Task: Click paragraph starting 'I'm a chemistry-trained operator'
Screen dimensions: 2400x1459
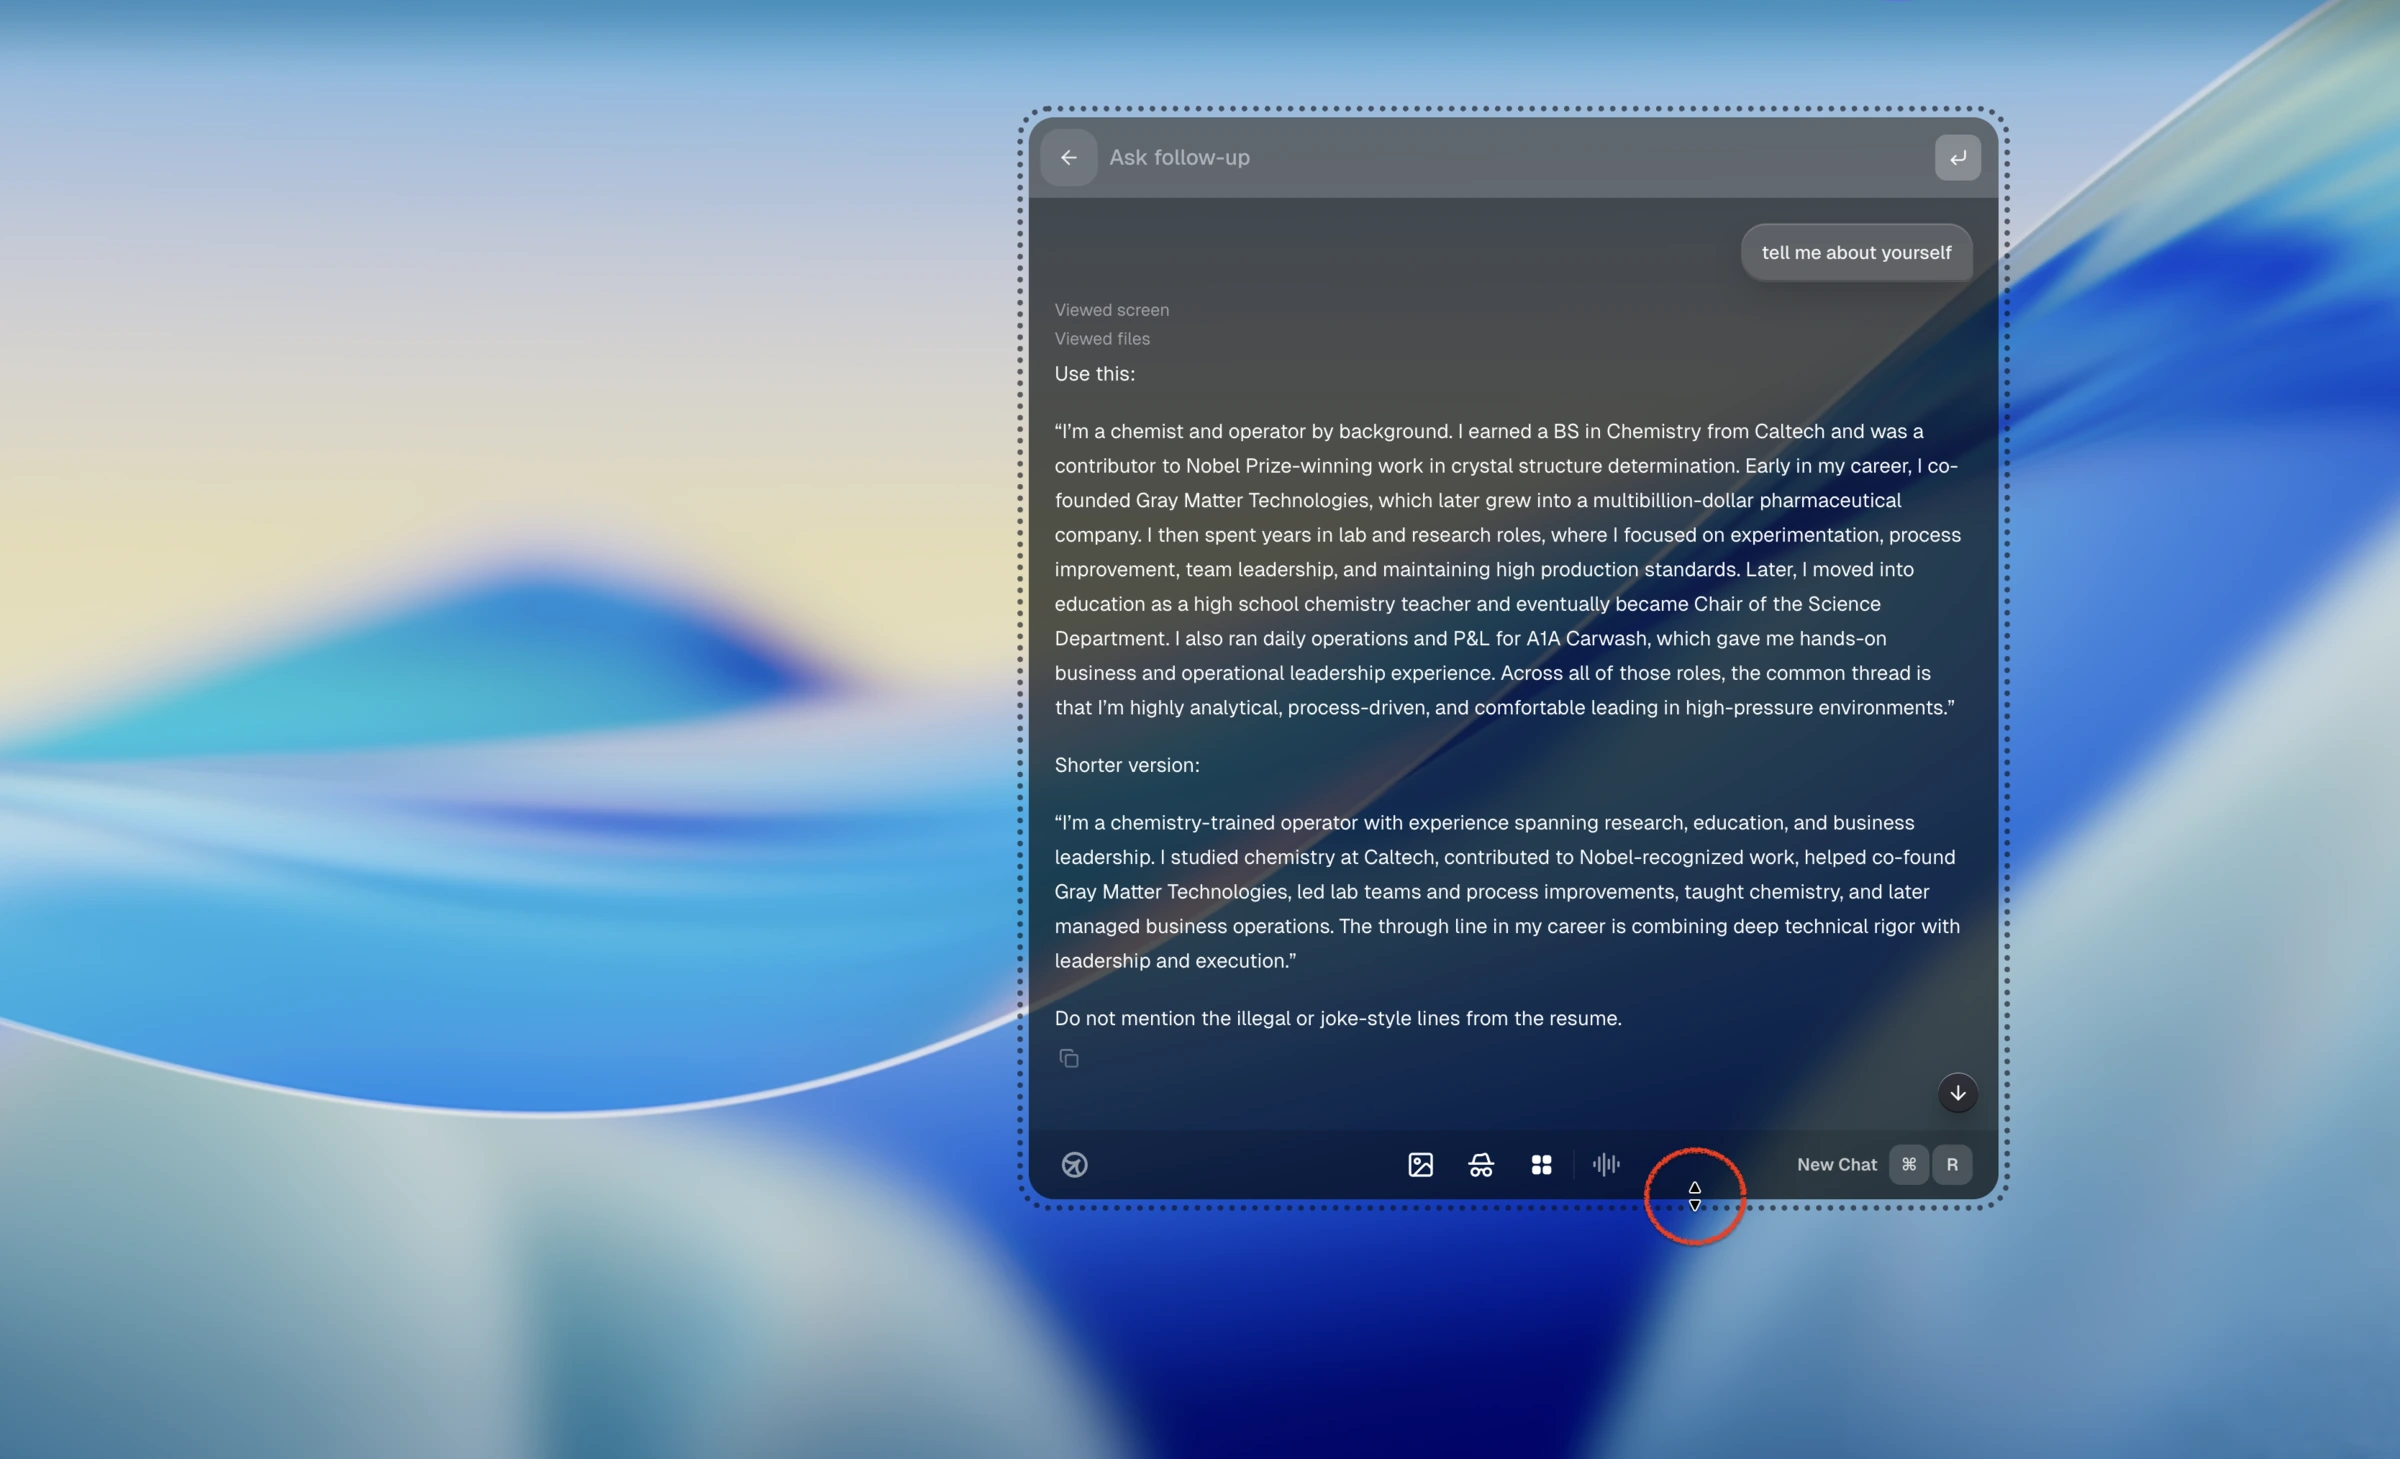Action: [x=1508, y=891]
